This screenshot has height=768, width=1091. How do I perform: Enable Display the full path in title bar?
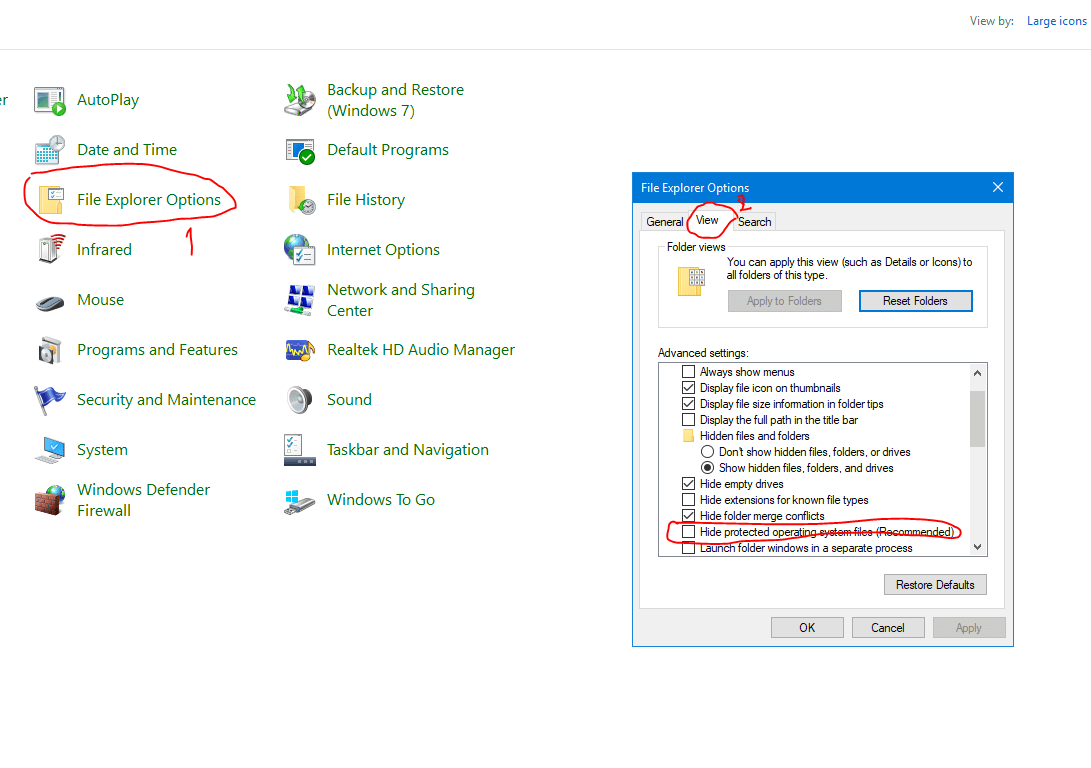pos(688,420)
